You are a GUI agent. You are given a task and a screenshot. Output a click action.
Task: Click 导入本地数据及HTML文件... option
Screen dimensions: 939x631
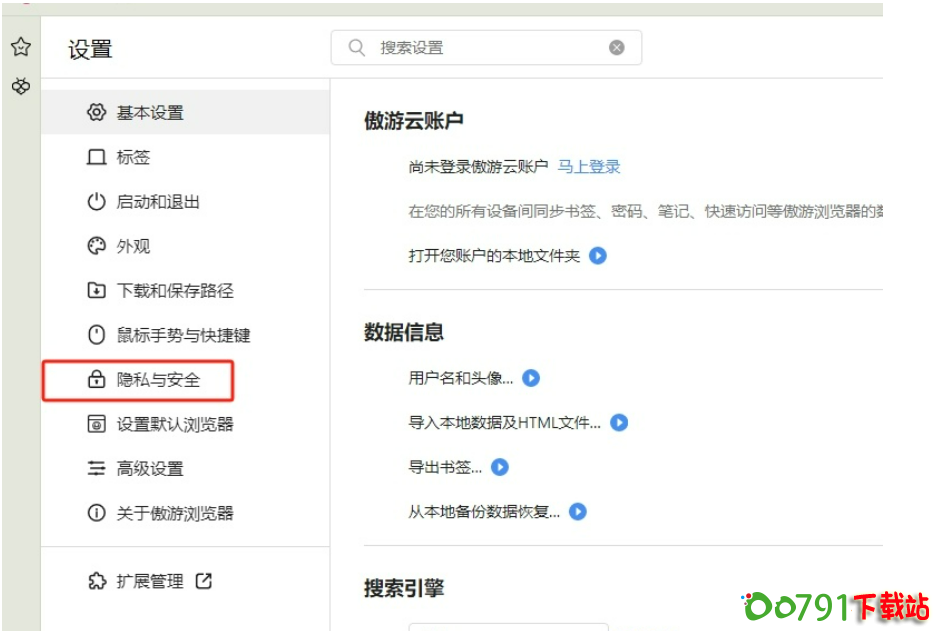pos(505,423)
